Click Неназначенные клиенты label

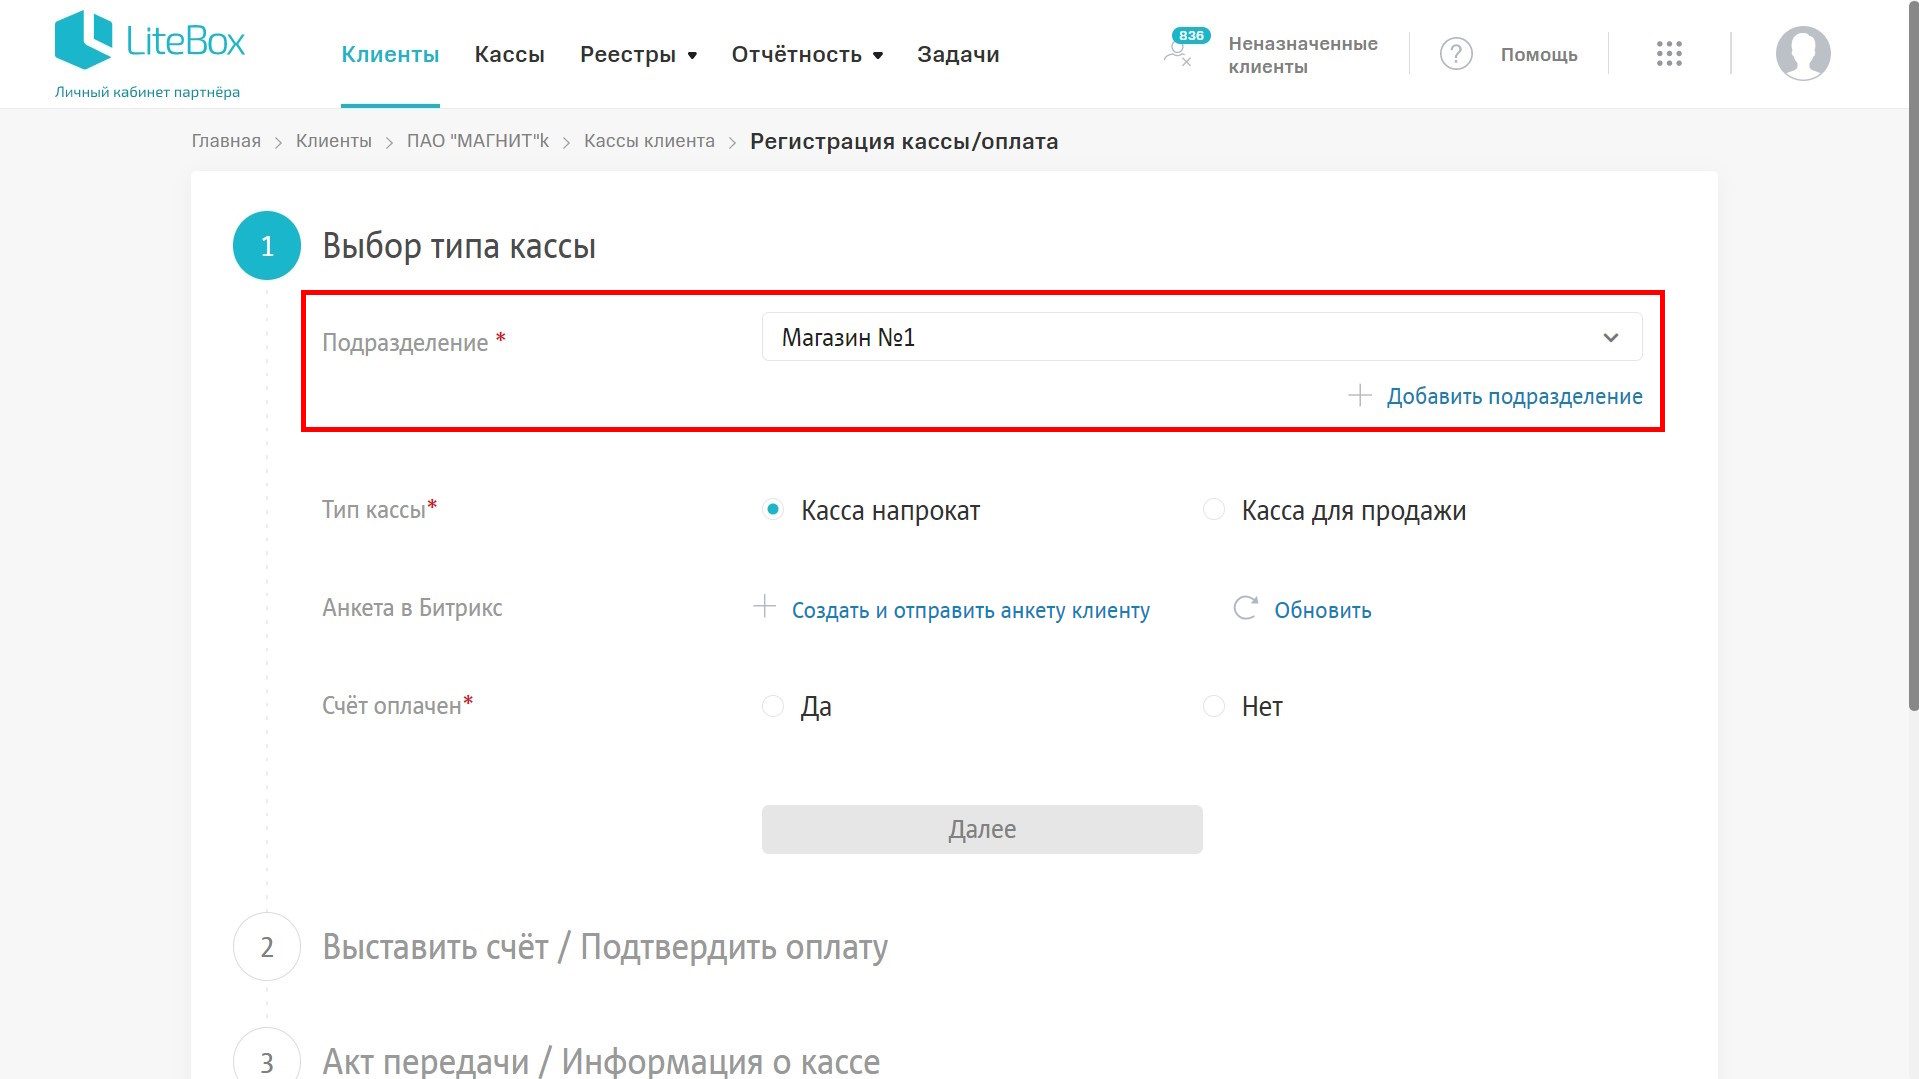click(1303, 55)
